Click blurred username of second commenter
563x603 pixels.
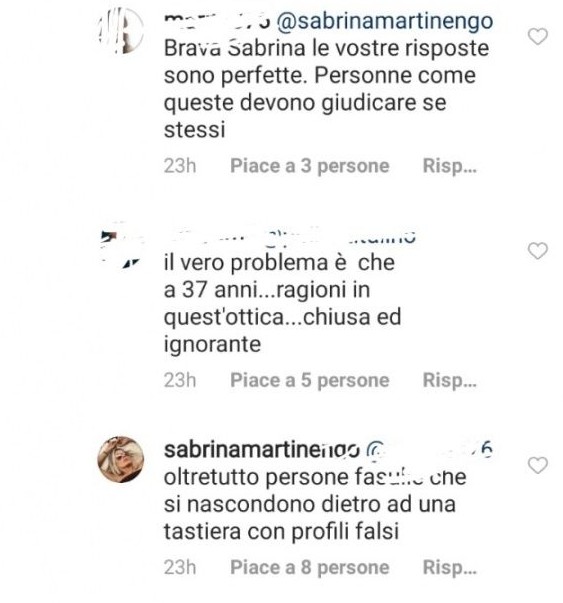point(290,236)
